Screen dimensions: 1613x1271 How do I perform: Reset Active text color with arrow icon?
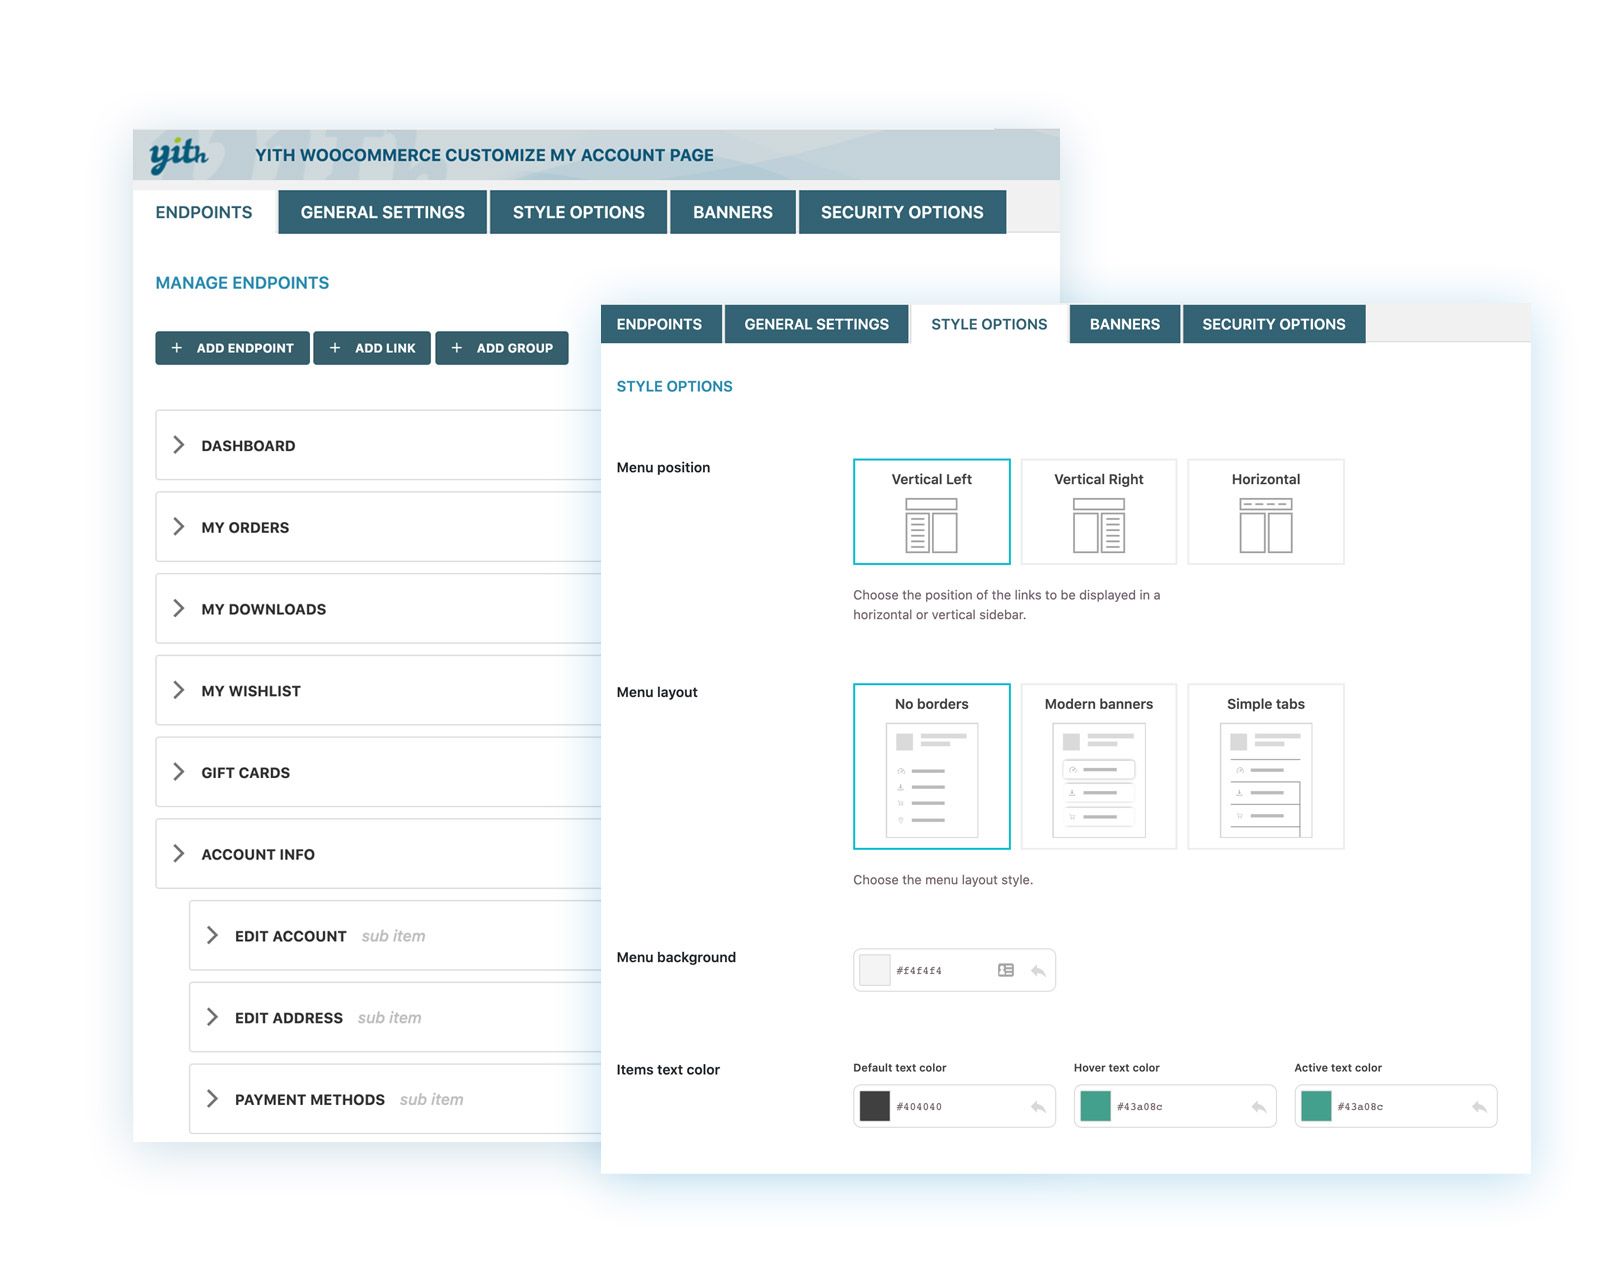(1479, 1106)
